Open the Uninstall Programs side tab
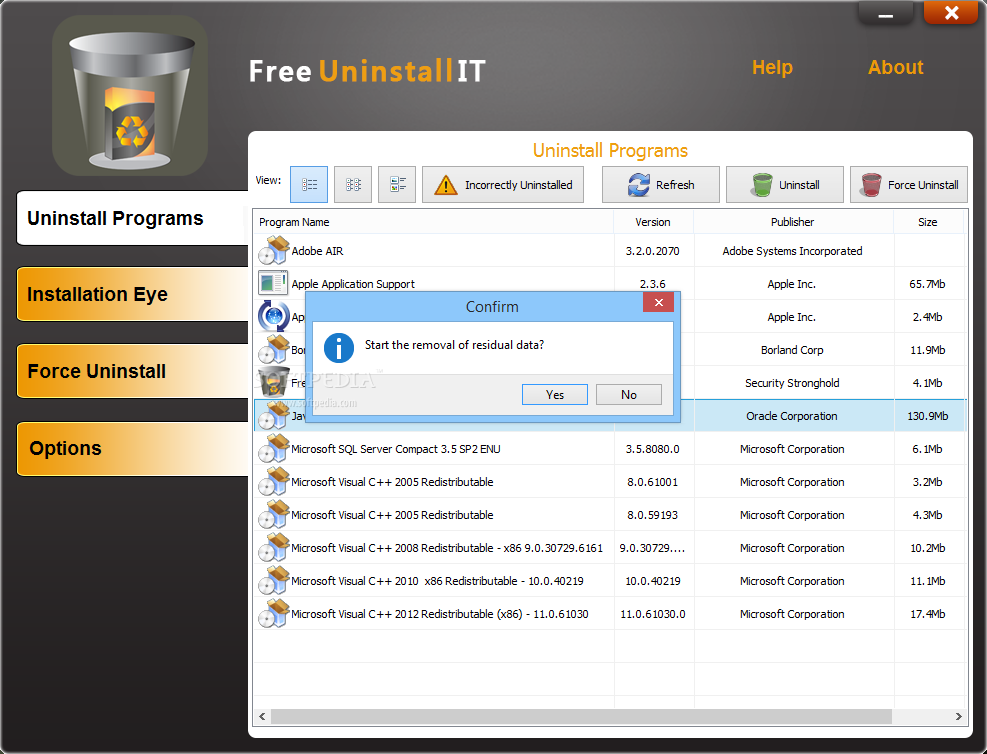This screenshot has width=987, height=754. pos(132,218)
